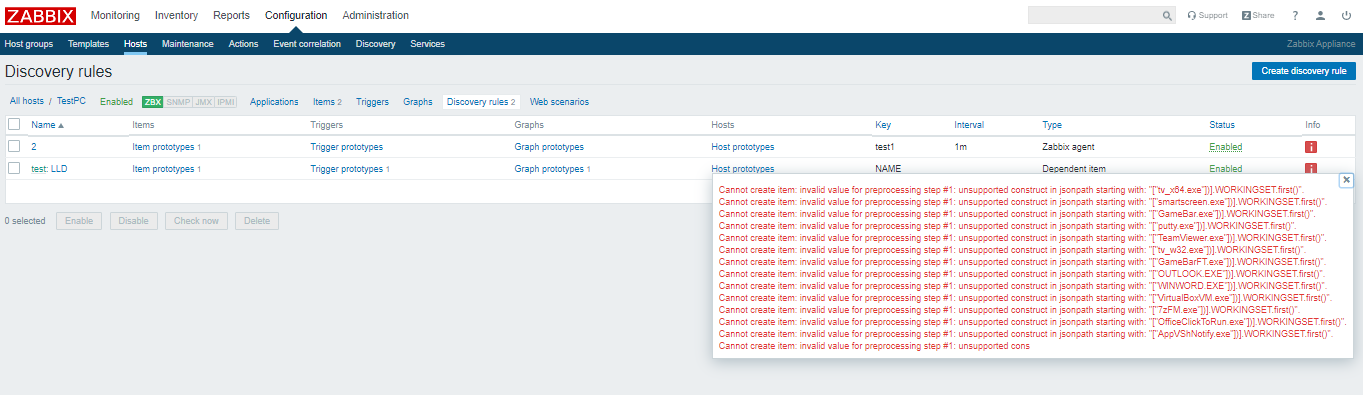
Task: Click the IPMI availability badge
Action: tap(226, 102)
